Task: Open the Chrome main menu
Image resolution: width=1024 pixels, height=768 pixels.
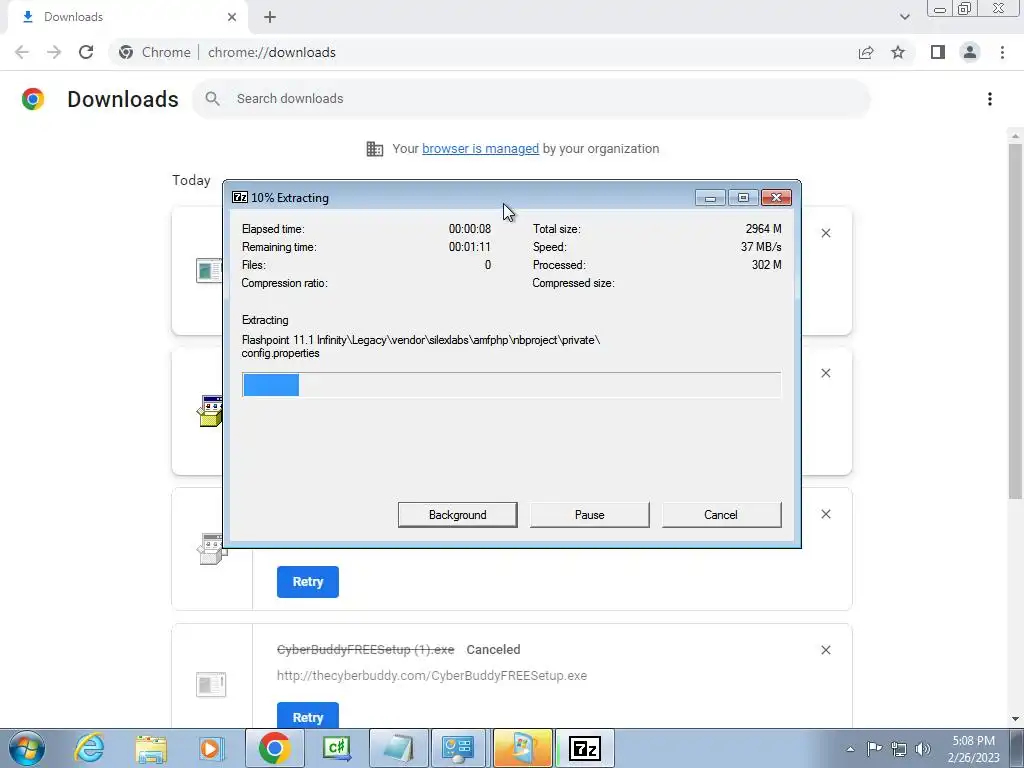Action: (x=1002, y=52)
